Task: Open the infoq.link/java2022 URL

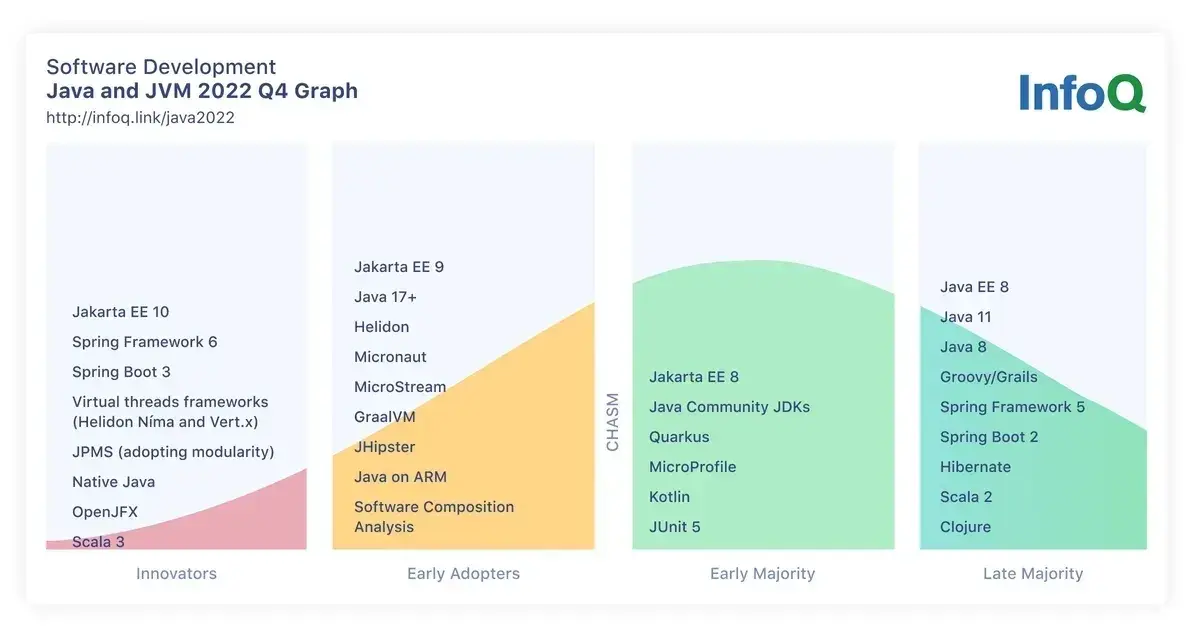Action: pos(140,117)
